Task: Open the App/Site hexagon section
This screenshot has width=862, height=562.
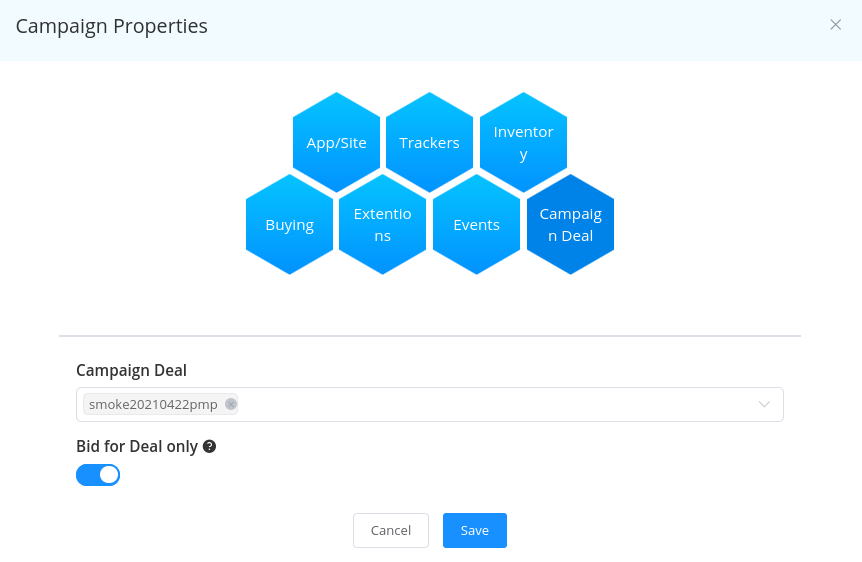Action: [336, 142]
